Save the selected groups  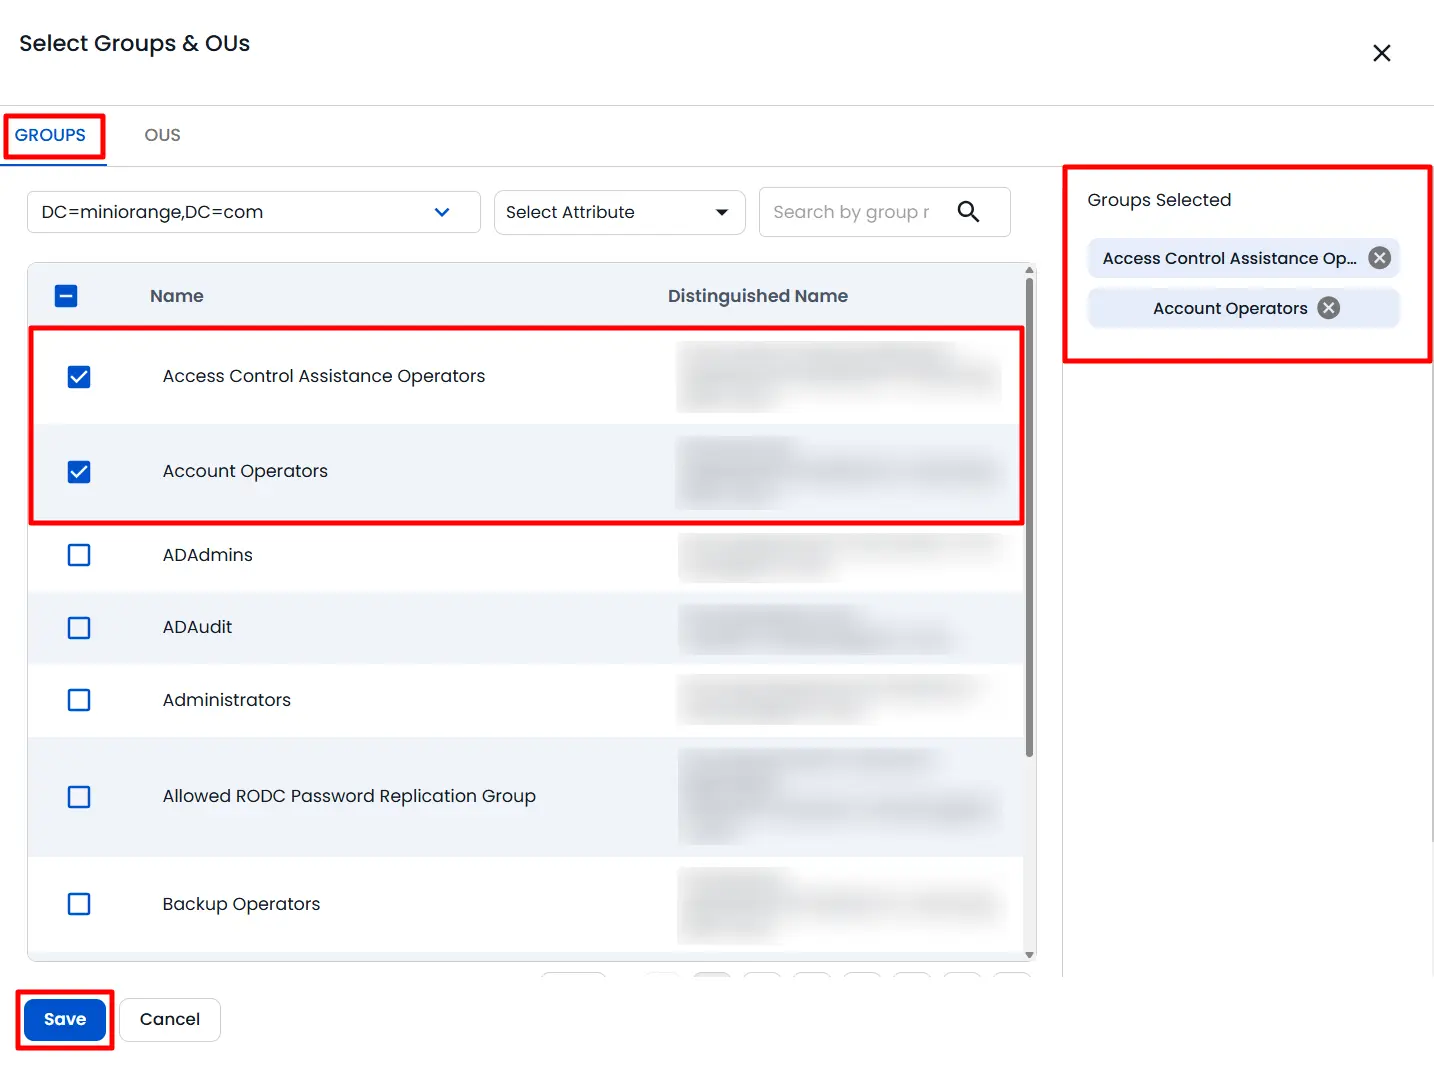(65, 1019)
